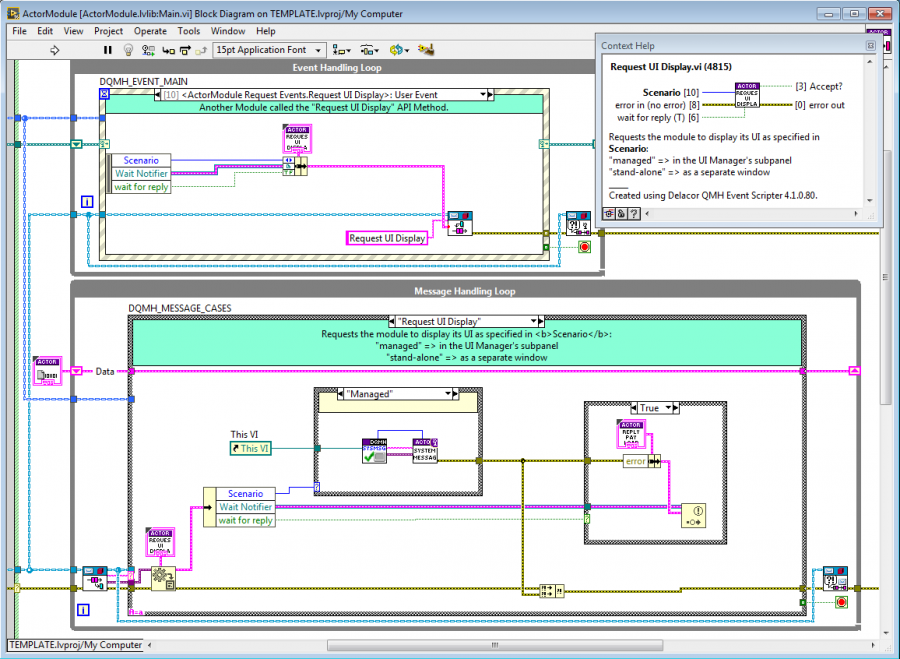The width and height of the screenshot is (900, 659).
Task: Open the "Managed" case selector dropdown
Action: tap(448, 394)
